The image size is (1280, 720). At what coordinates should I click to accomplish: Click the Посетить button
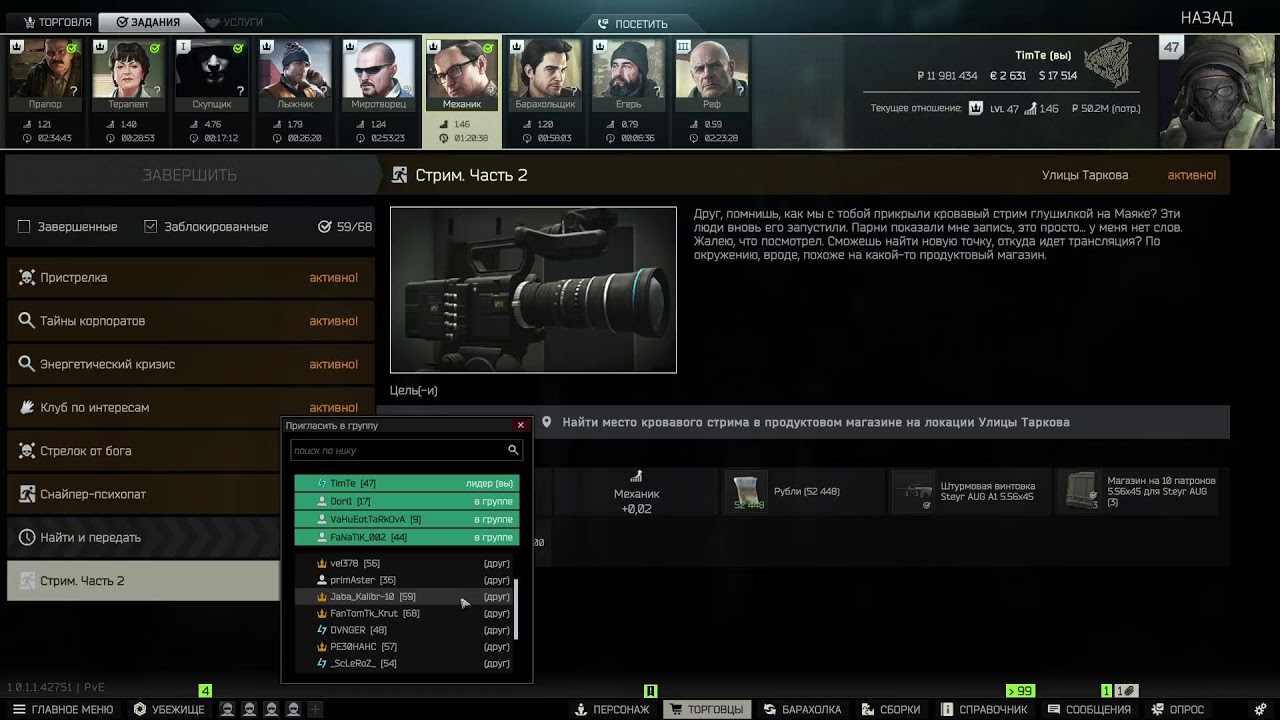[632, 23]
